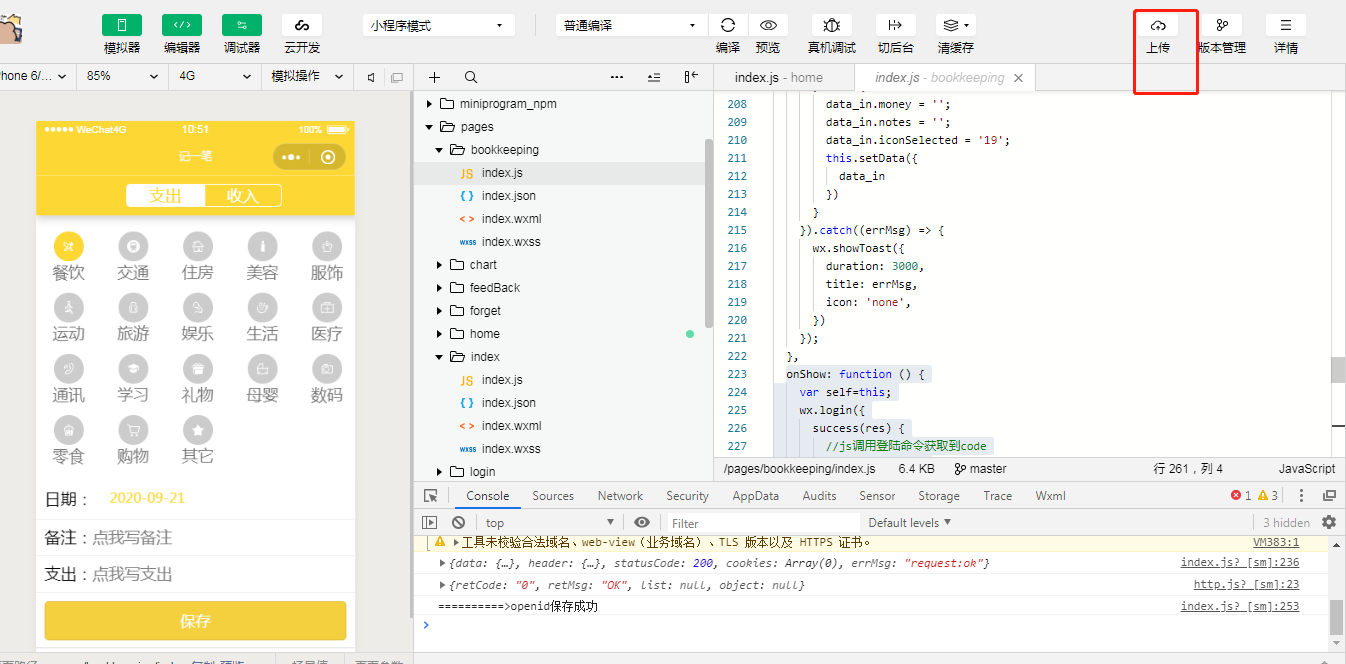Toggle the console sidebar icon
This screenshot has height=664, width=1346.
point(430,522)
